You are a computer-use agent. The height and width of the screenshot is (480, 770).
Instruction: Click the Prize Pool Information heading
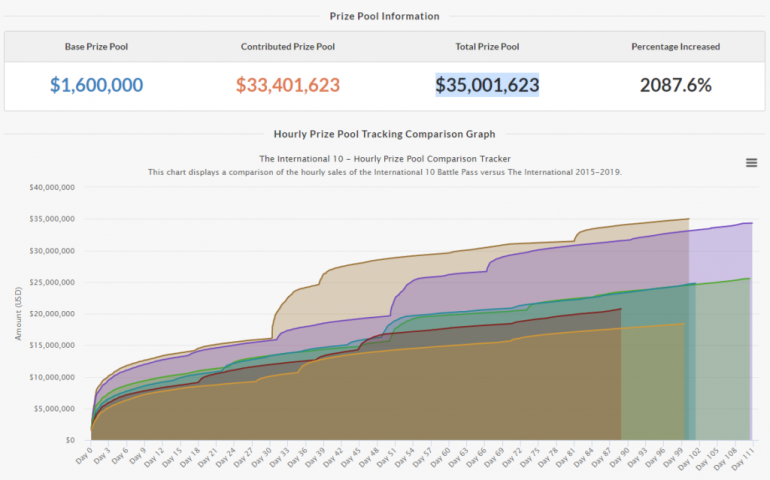coord(384,16)
